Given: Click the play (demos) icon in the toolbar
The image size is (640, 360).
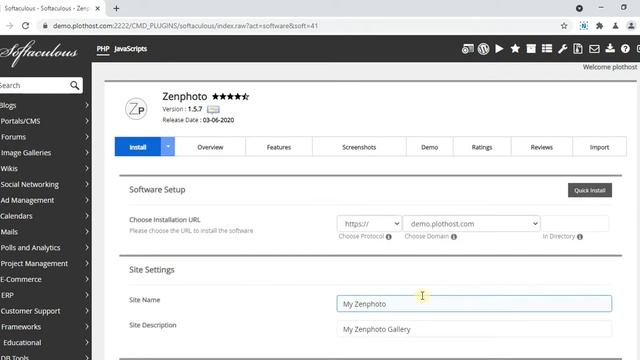Looking at the screenshot, I should tap(499, 49).
